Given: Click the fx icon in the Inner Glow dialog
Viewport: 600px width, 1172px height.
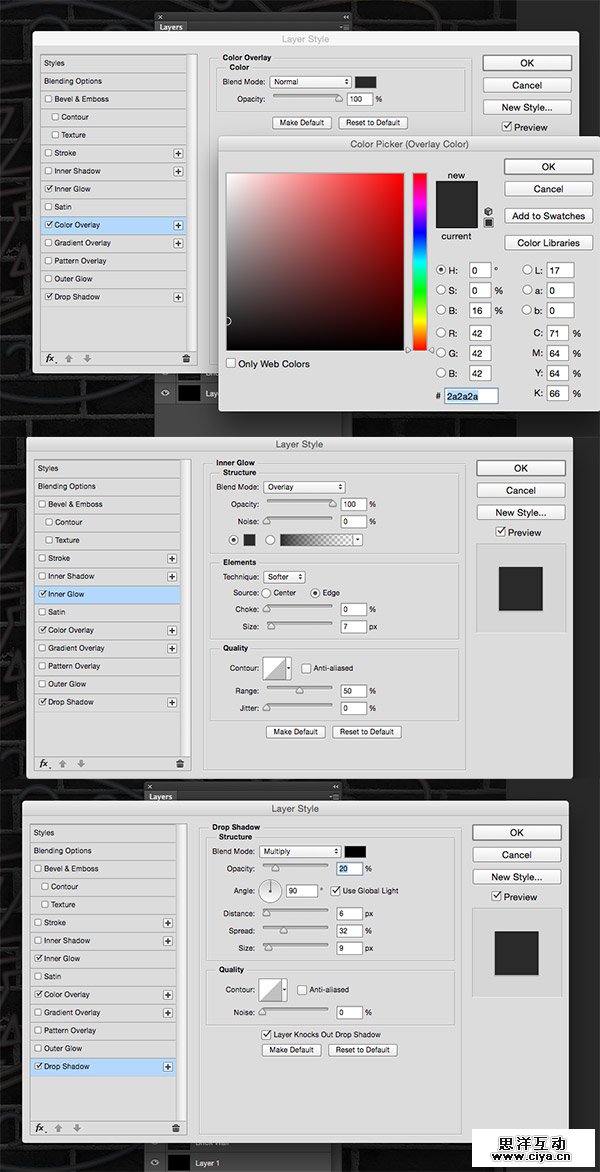Looking at the screenshot, I should (x=44, y=763).
